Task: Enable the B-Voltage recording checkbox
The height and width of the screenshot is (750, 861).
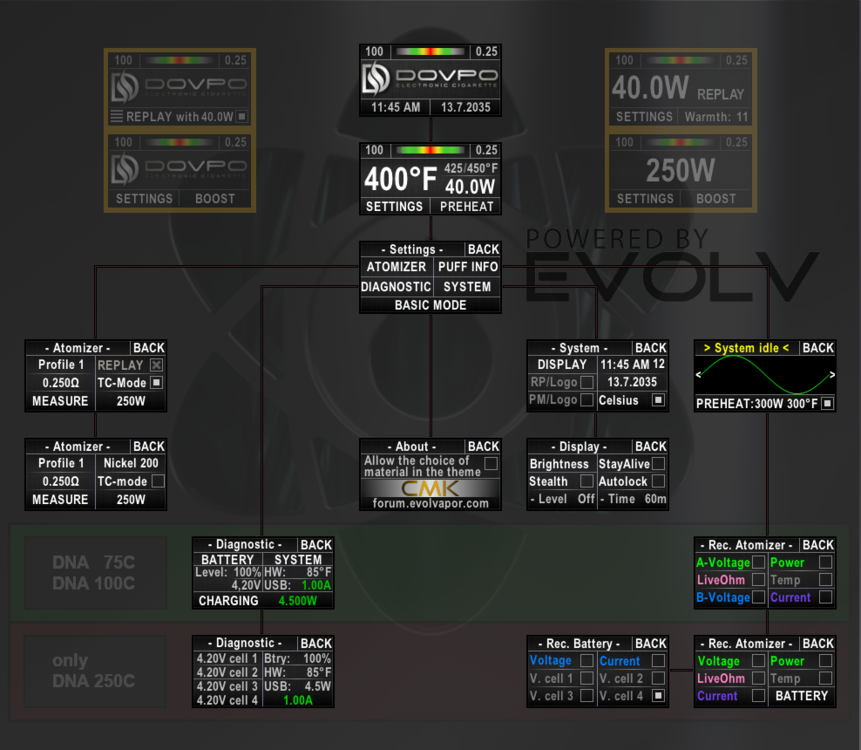Action: pos(758,597)
